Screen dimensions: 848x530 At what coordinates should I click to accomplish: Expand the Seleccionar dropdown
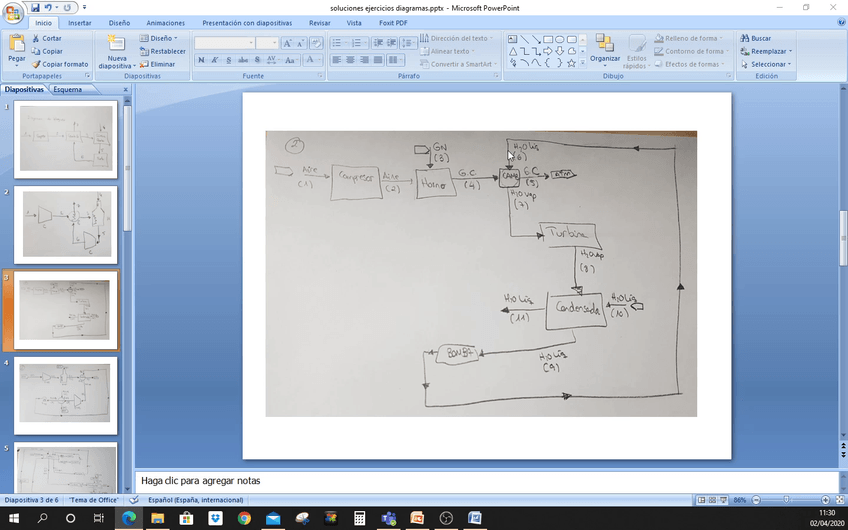(765, 64)
